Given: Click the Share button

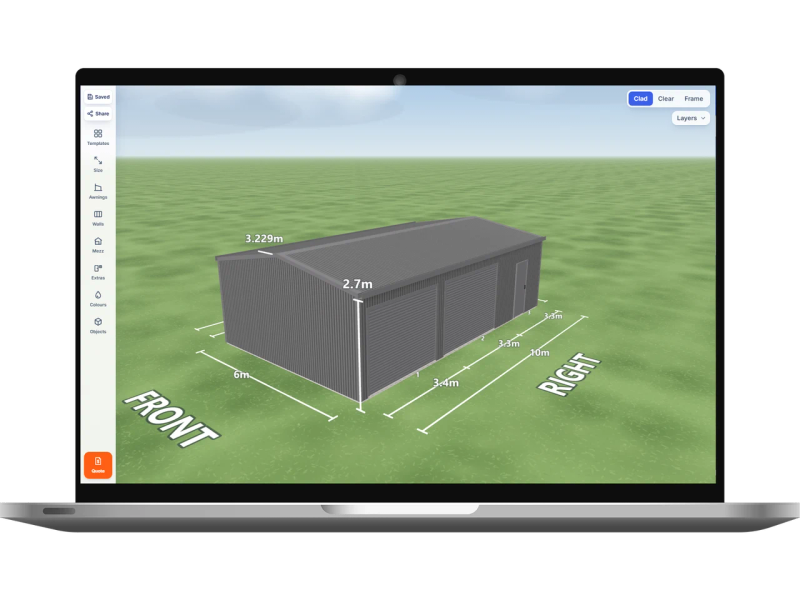Looking at the screenshot, I should pyautogui.click(x=98, y=113).
